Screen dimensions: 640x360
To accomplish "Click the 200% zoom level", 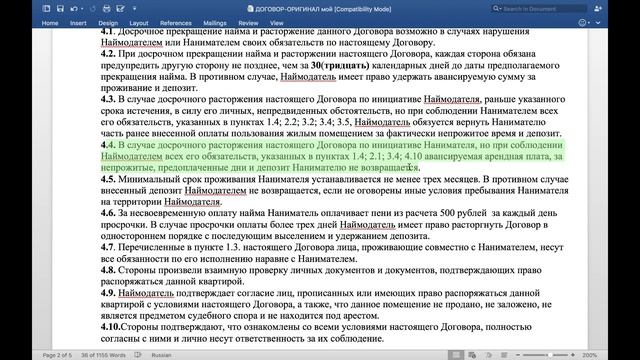I will coord(589,355).
